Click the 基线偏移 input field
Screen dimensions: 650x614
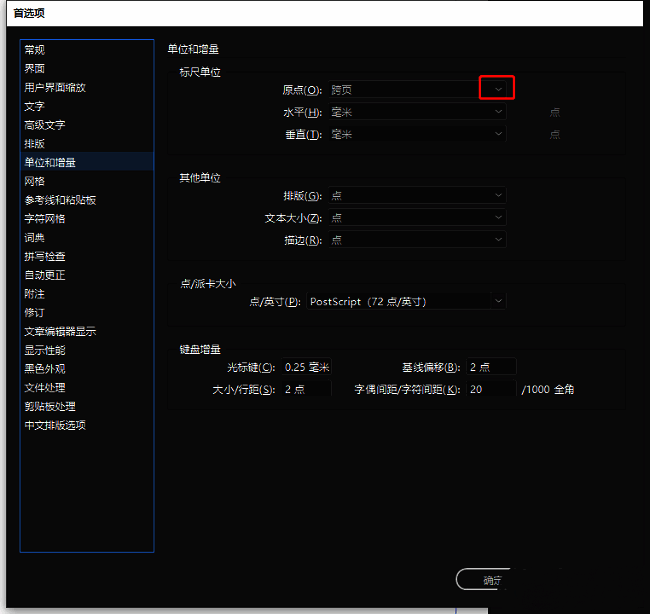pos(490,367)
